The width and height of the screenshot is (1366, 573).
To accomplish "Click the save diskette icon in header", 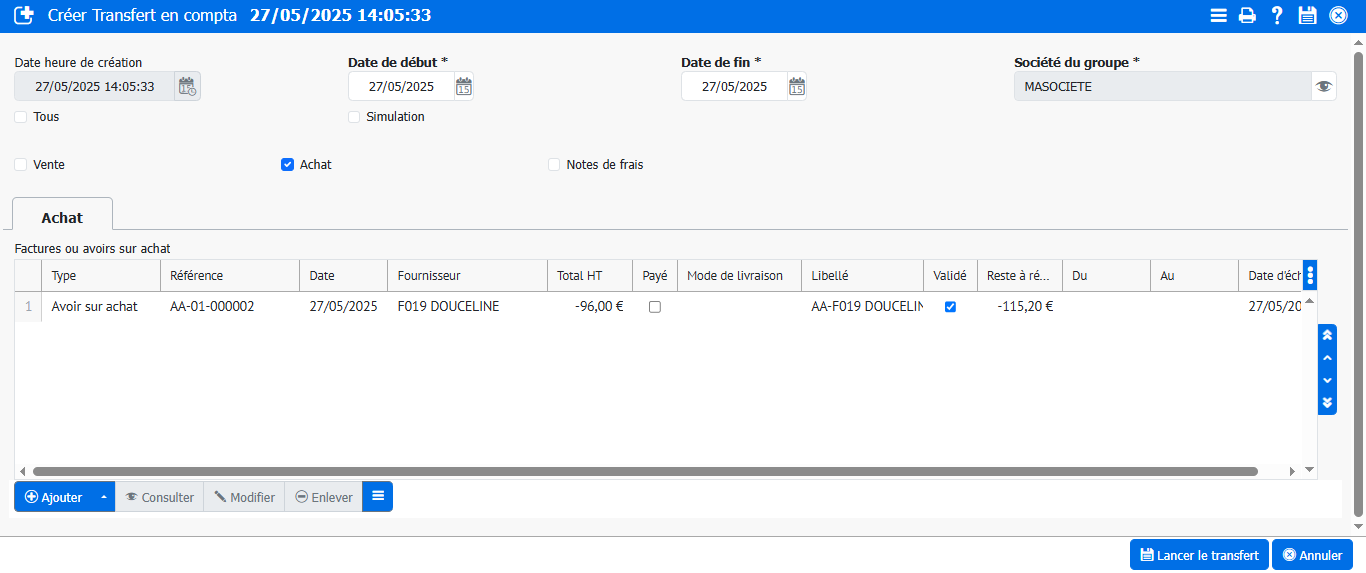I will 1307,15.
